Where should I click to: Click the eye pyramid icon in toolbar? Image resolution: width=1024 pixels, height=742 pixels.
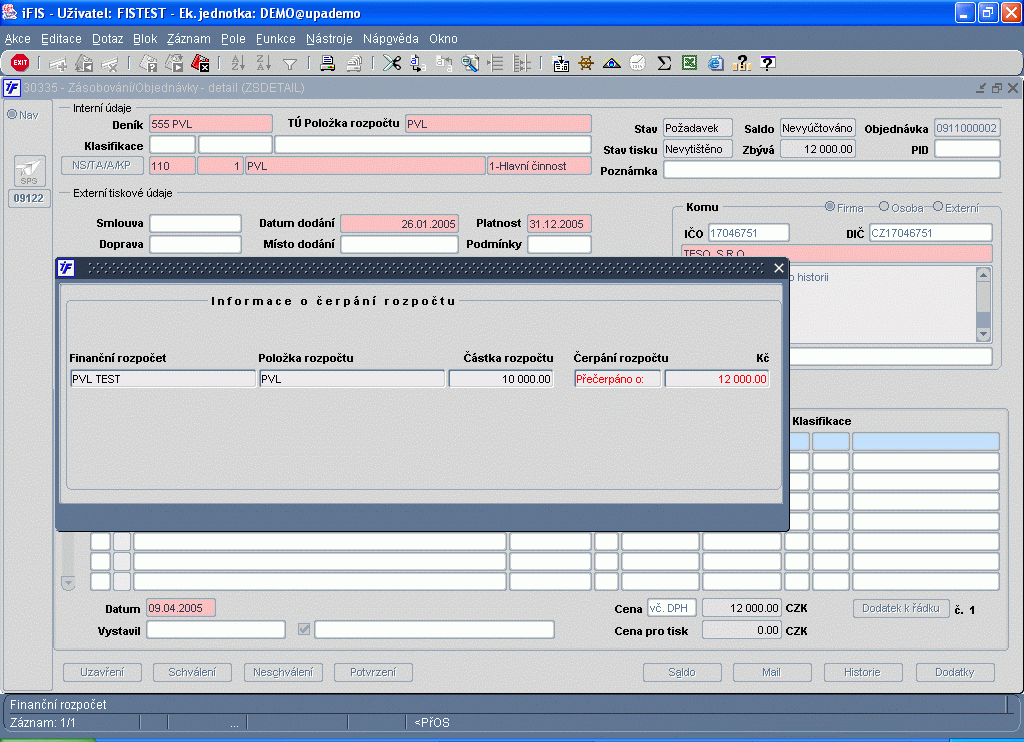click(612, 63)
